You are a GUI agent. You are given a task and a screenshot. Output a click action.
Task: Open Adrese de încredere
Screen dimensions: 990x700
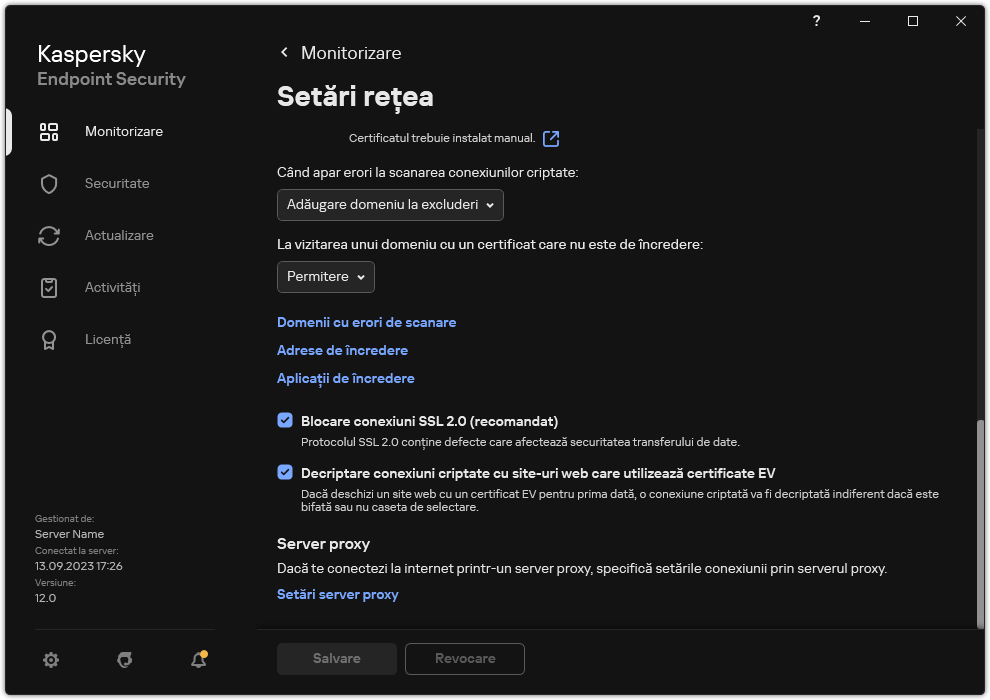(342, 350)
